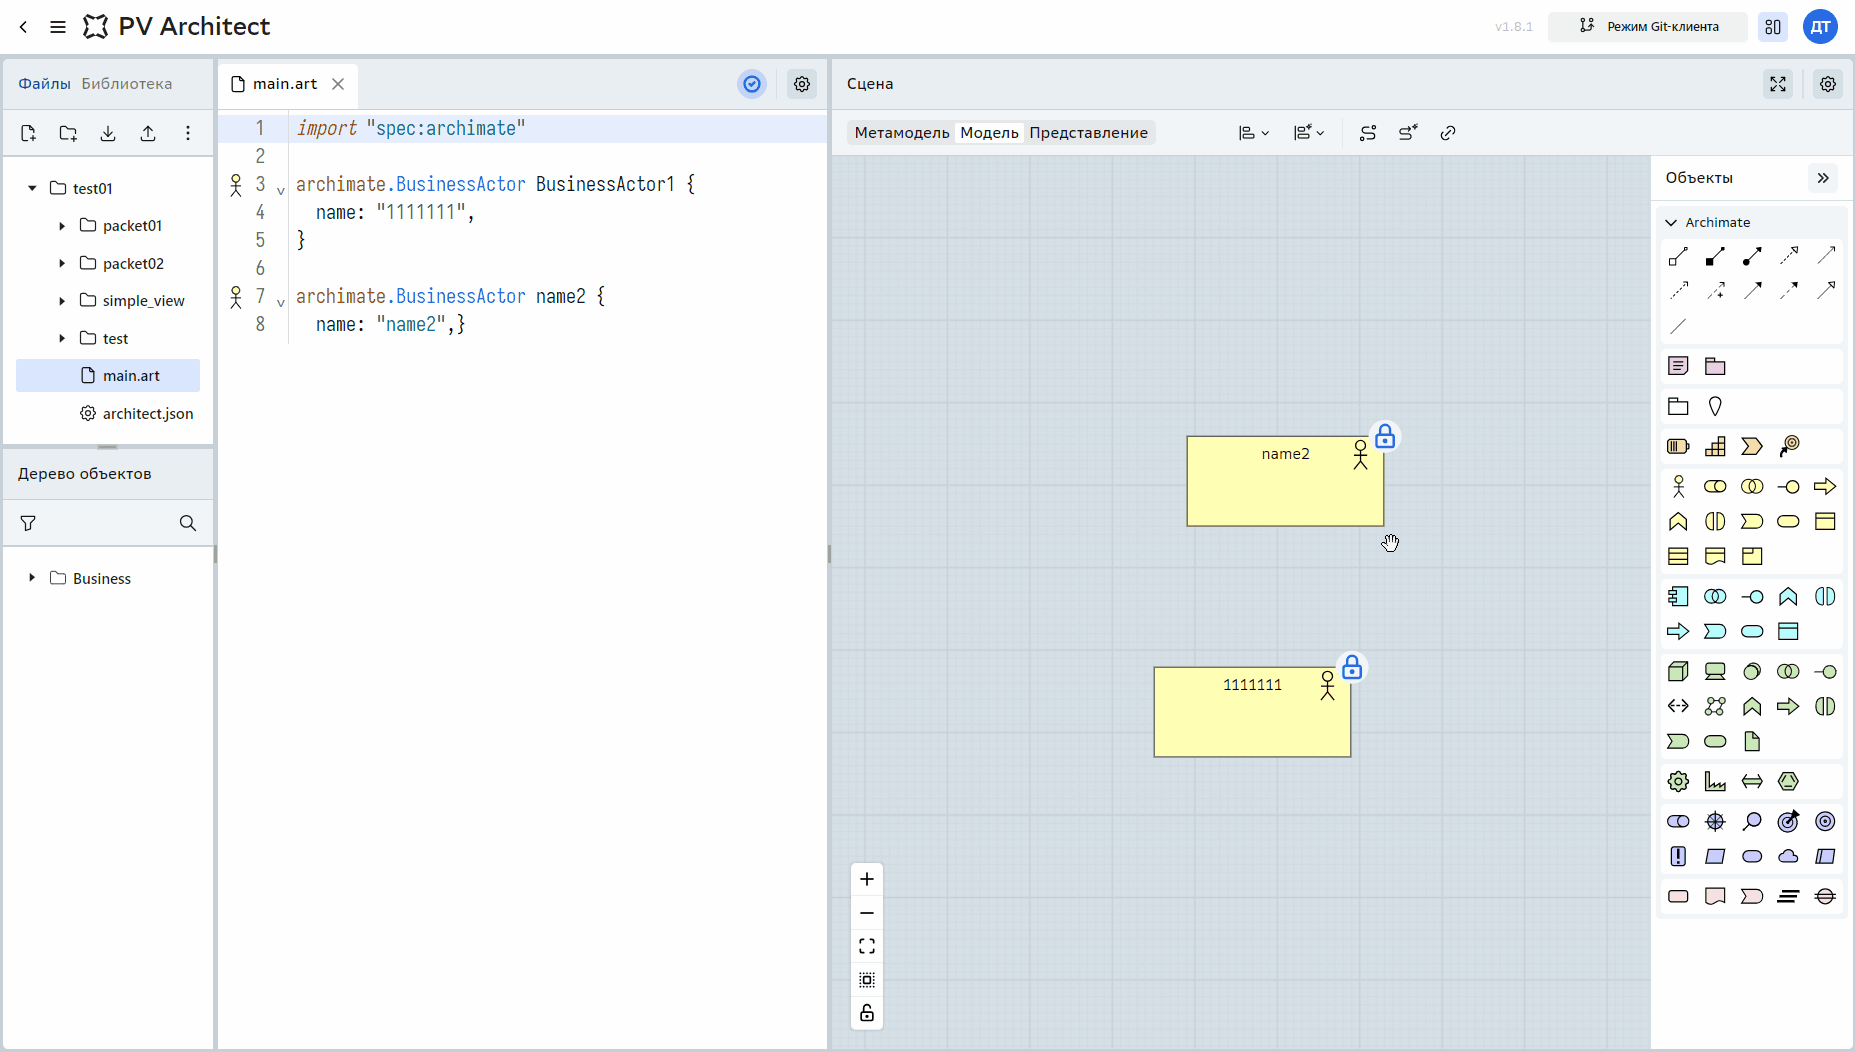This screenshot has width=1855, height=1052.
Task: Pick the Assessment magnifier element
Action: pos(1752,821)
